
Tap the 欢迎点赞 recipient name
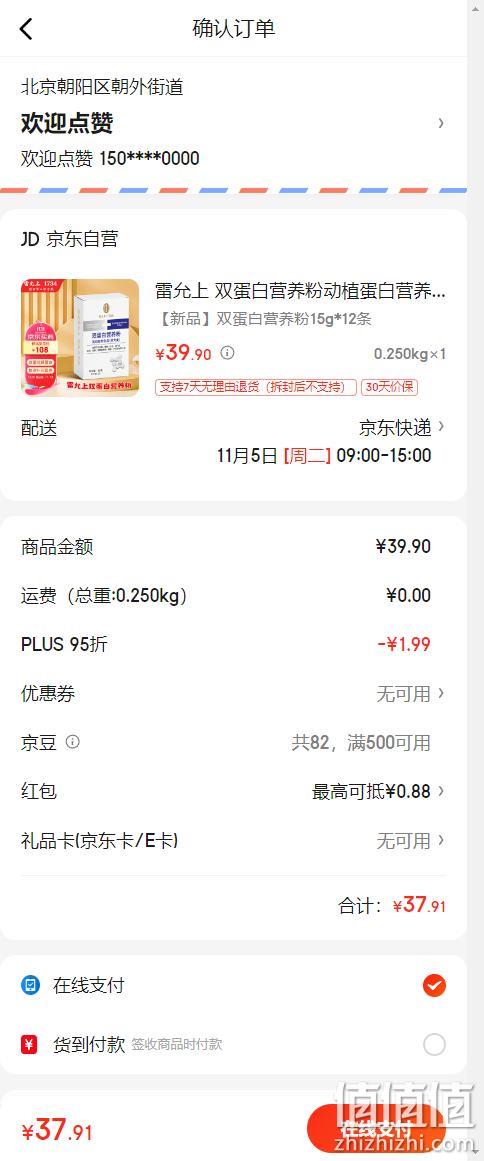67,123
